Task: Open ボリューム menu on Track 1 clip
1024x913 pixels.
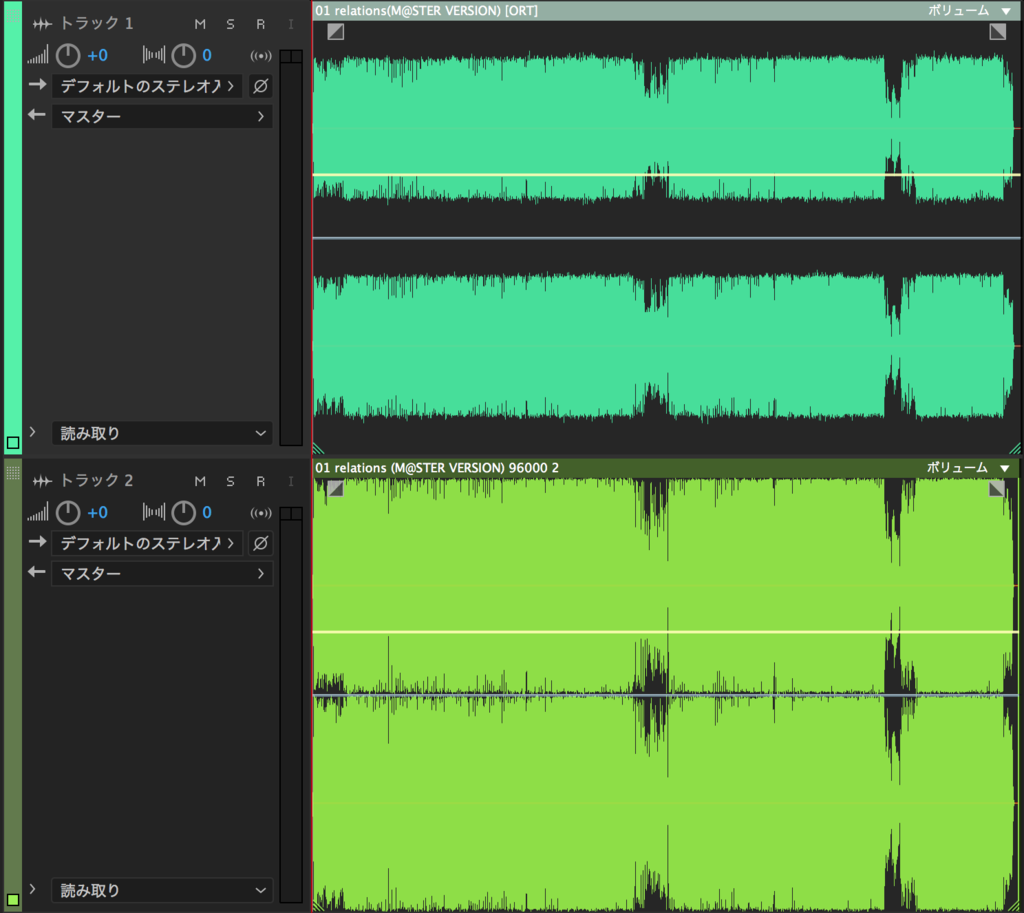Action: 969,10
